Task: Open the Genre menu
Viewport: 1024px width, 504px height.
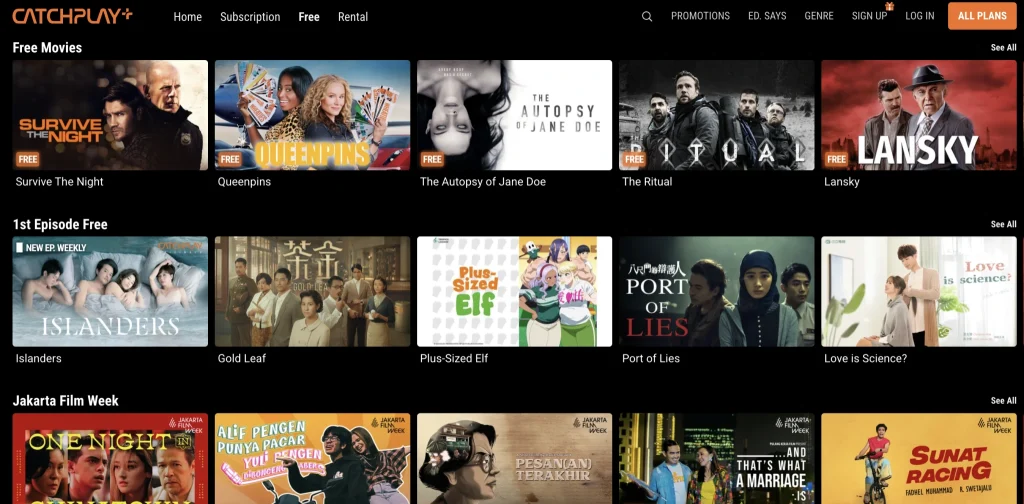Action: pyautogui.click(x=819, y=16)
